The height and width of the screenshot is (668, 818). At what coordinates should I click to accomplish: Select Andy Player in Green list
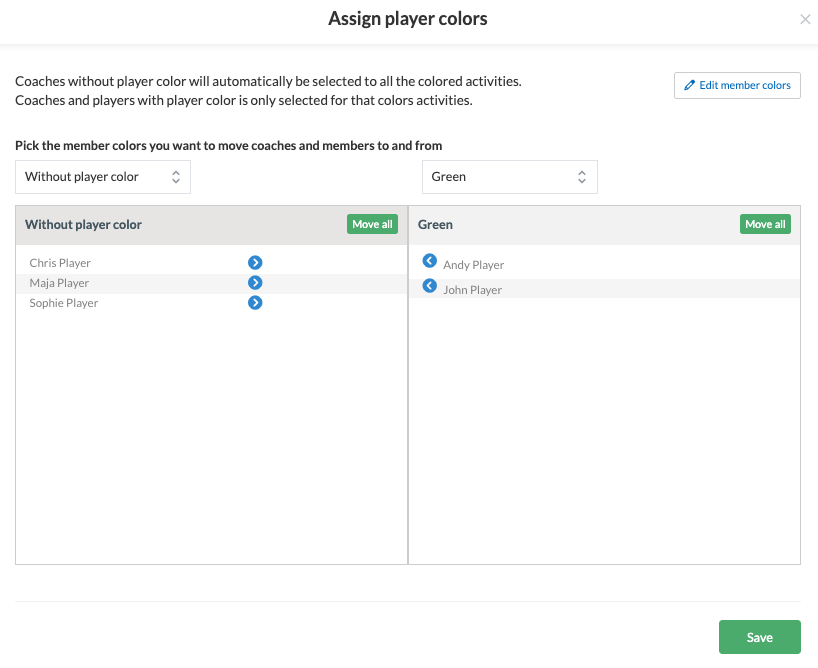point(474,265)
